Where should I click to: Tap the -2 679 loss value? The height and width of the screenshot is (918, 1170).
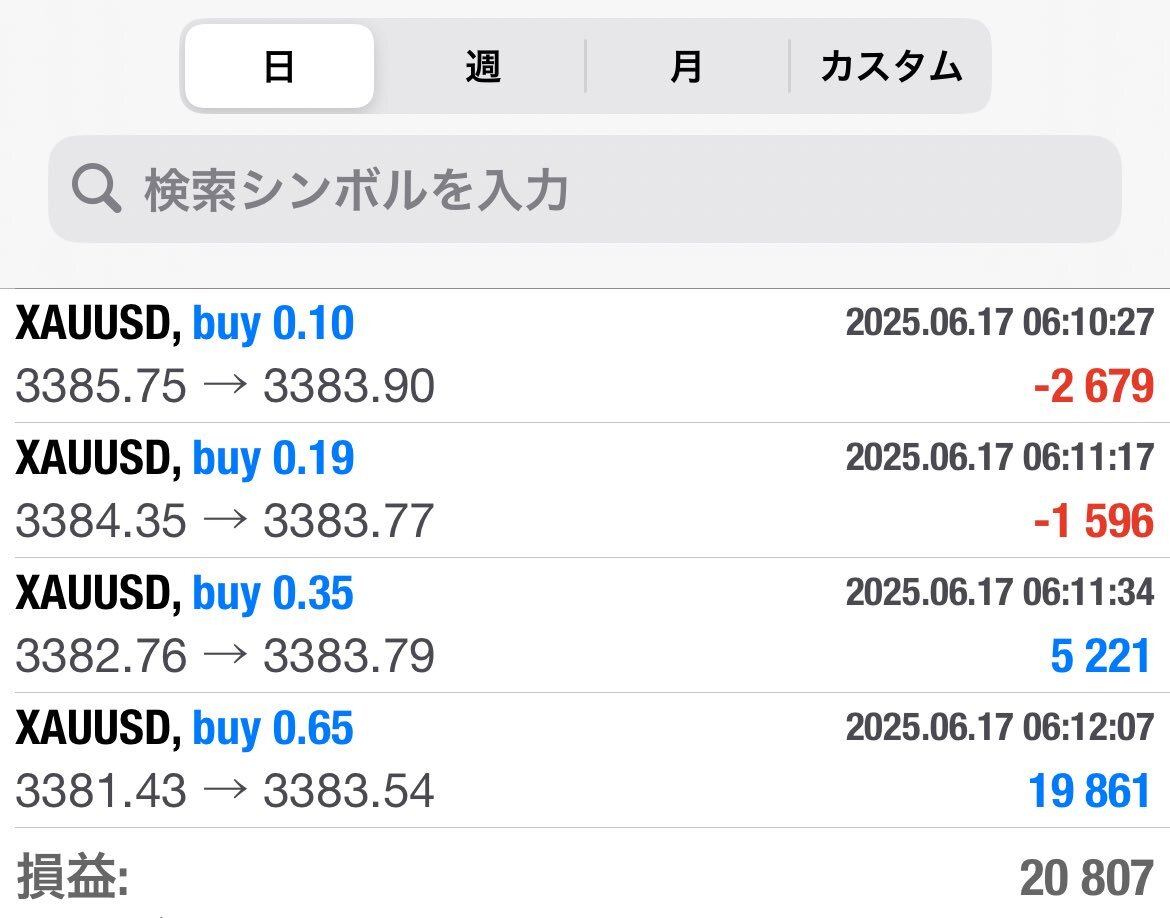[x=1093, y=387]
